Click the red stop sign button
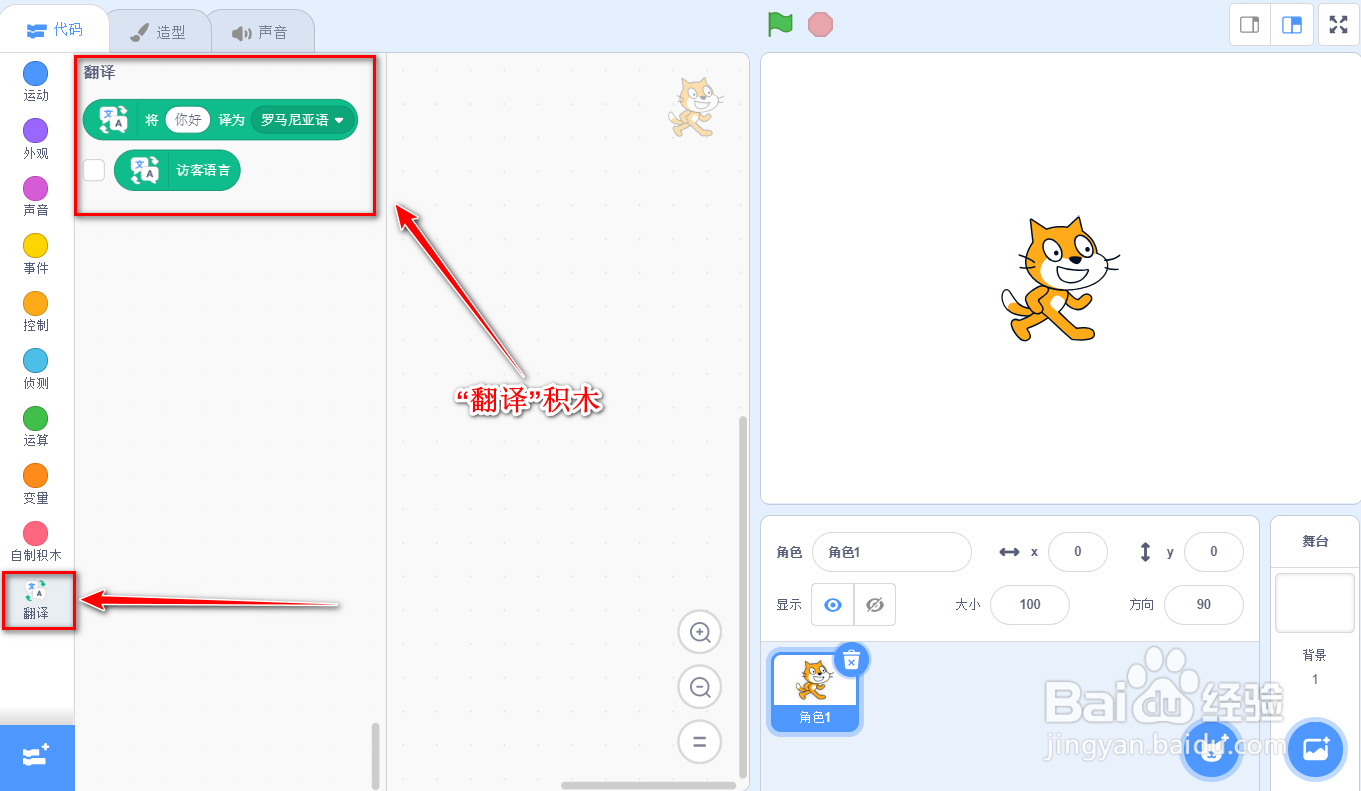This screenshot has width=1361, height=791. 820,24
